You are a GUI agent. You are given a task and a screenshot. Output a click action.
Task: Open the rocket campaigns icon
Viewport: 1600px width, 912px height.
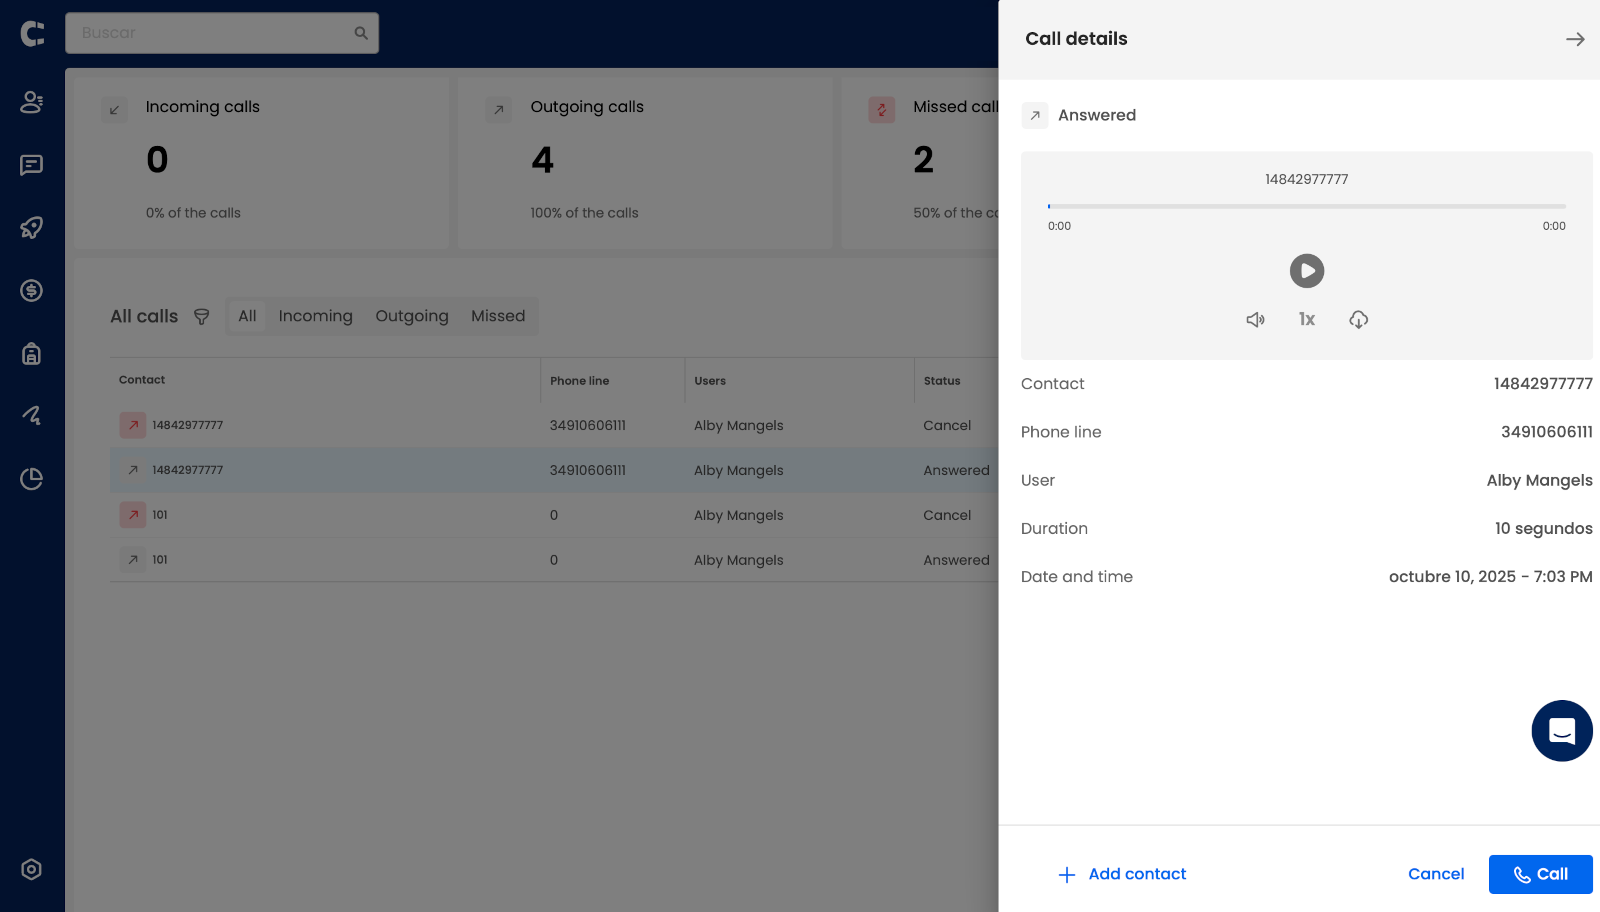(32, 228)
